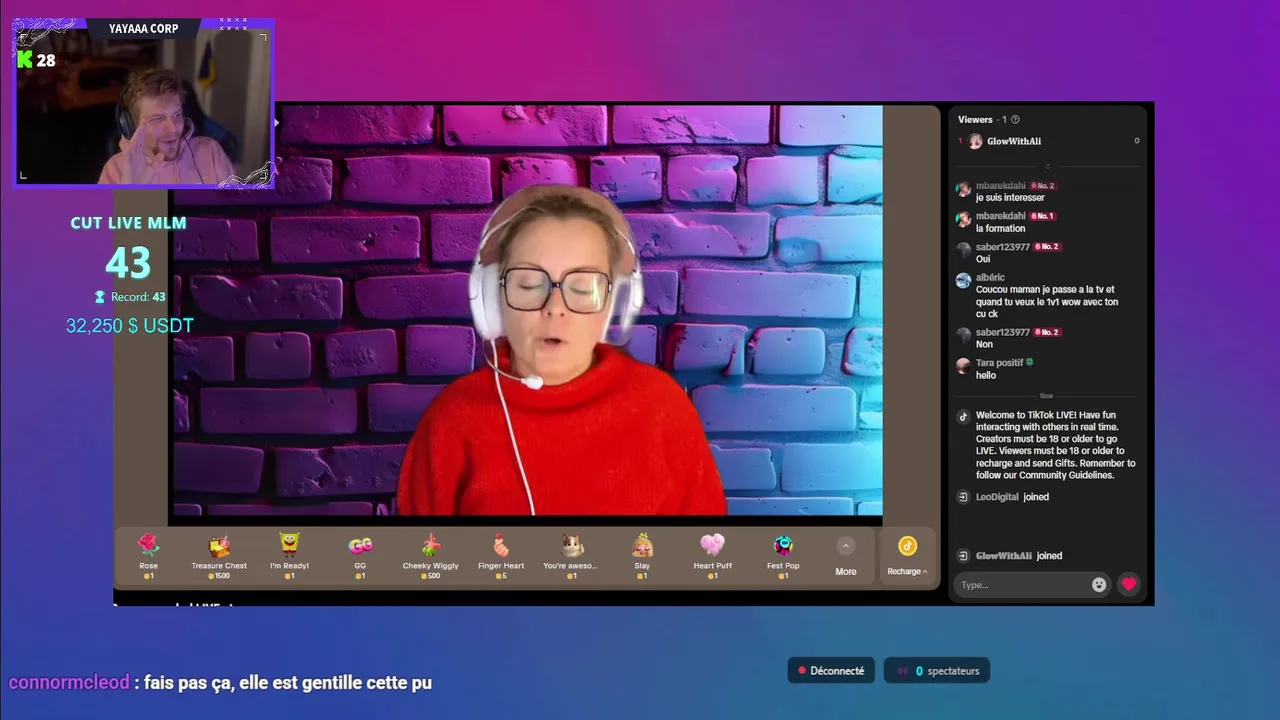Viewport: 1280px width, 720px height.
Task: Send the Finger Heart gift
Action: pos(501,556)
